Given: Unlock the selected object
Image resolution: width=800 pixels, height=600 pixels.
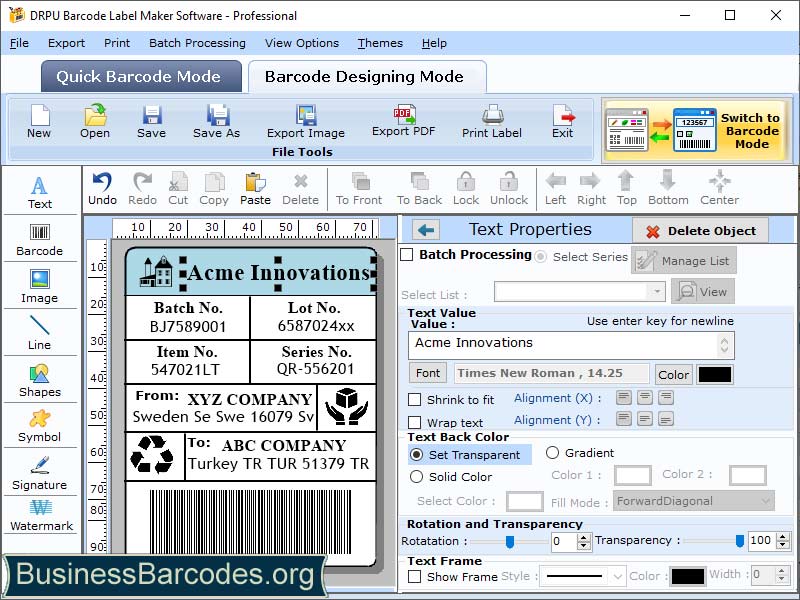Looking at the screenshot, I should click(x=509, y=189).
